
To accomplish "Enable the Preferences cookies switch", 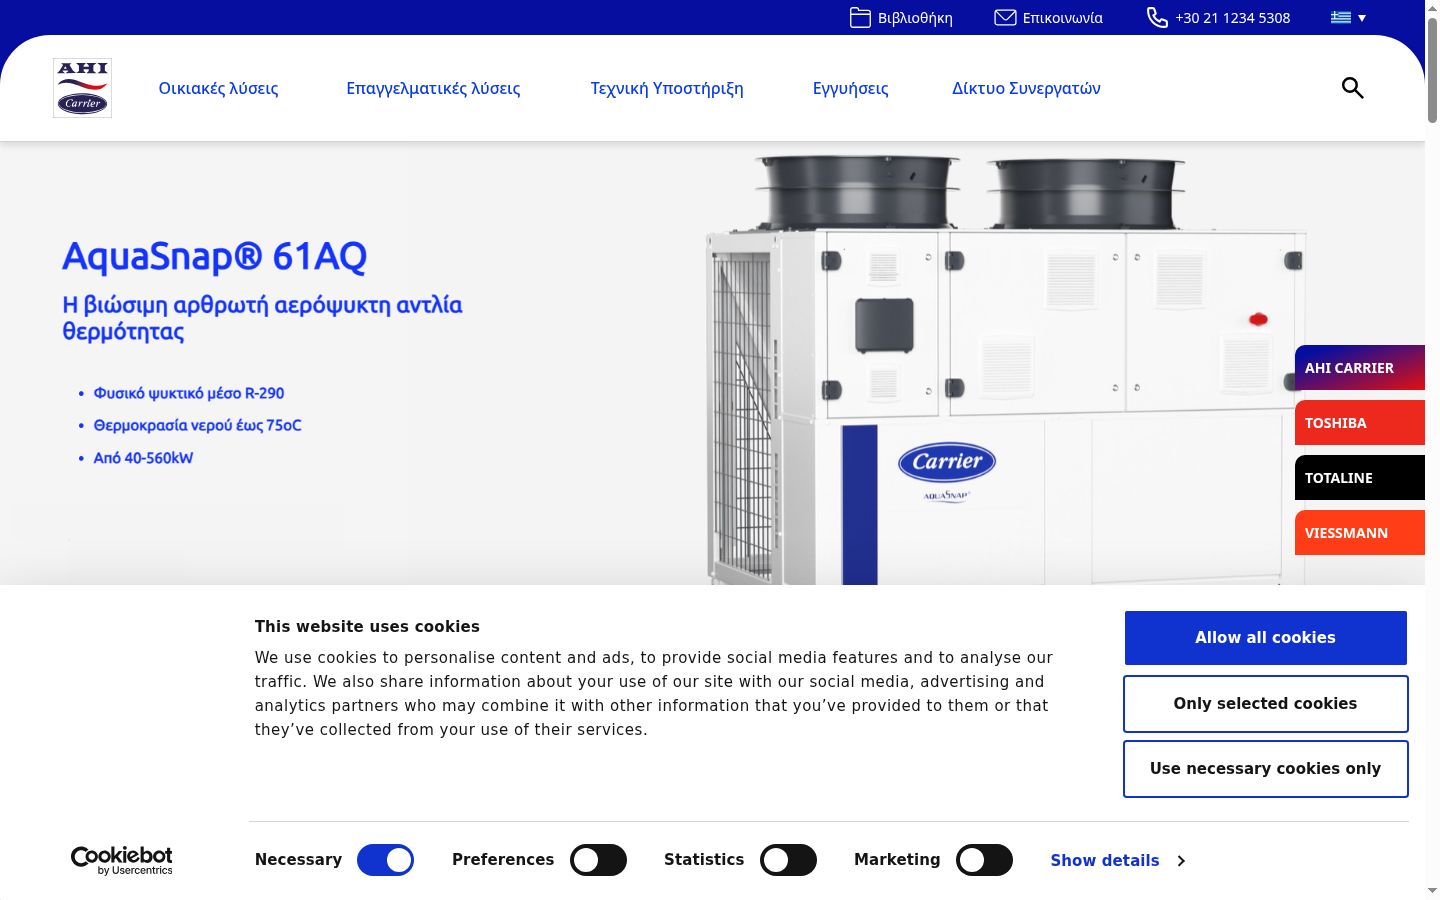I will click(x=598, y=860).
